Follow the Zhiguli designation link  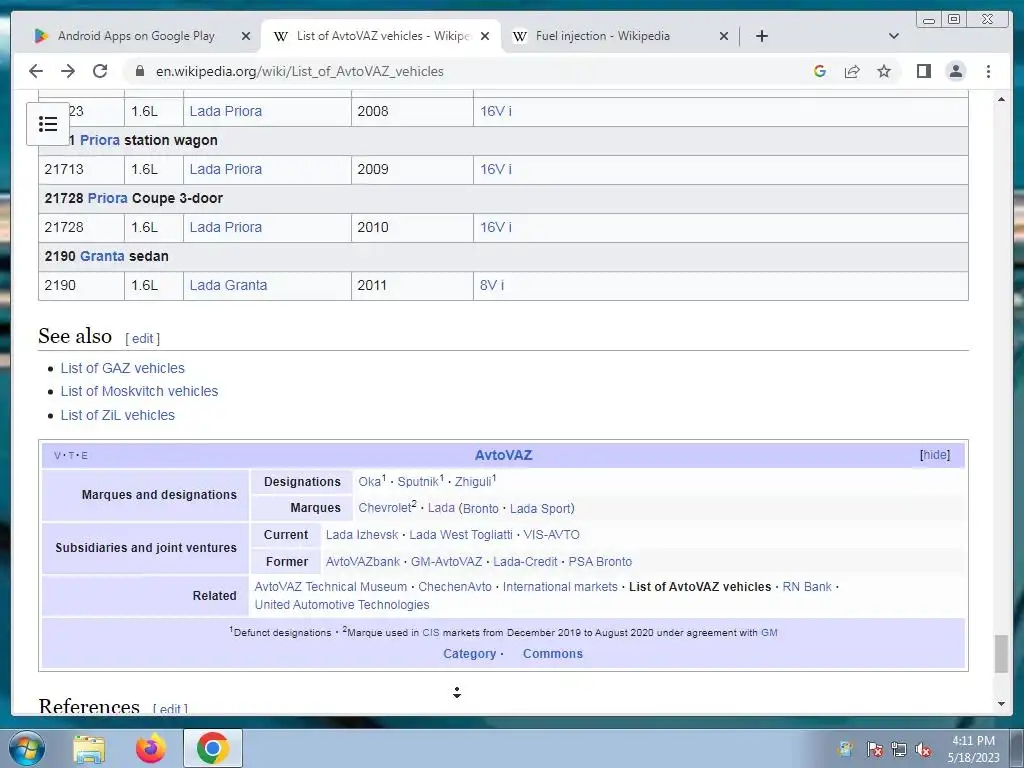tap(473, 482)
